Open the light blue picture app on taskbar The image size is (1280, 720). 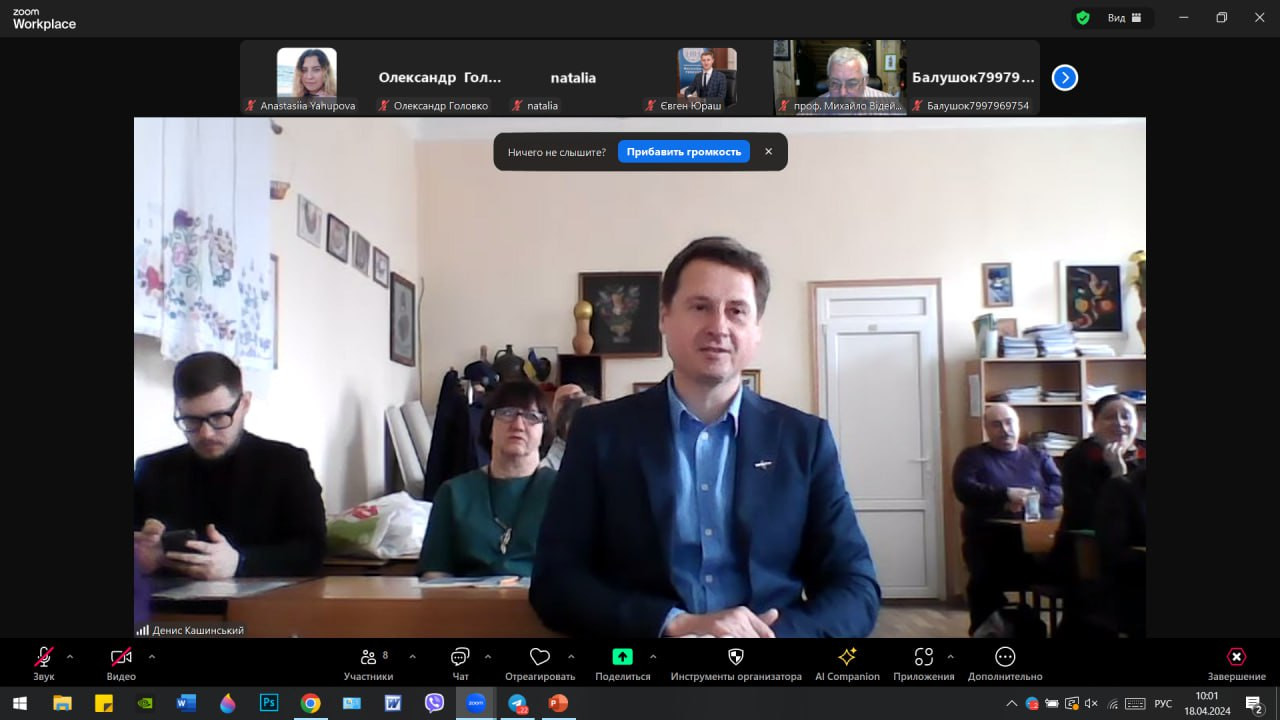(352, 703)
